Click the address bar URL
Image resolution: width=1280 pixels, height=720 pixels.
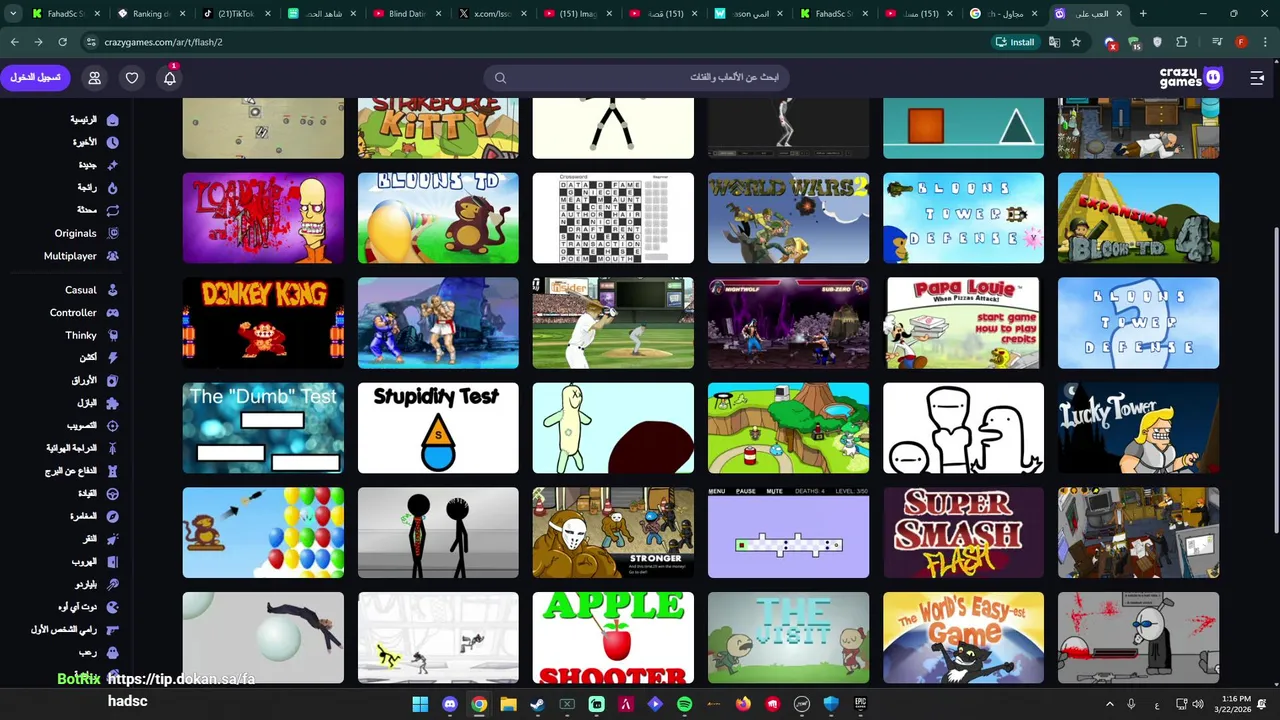pyautogui.click(x=164, y=42)
